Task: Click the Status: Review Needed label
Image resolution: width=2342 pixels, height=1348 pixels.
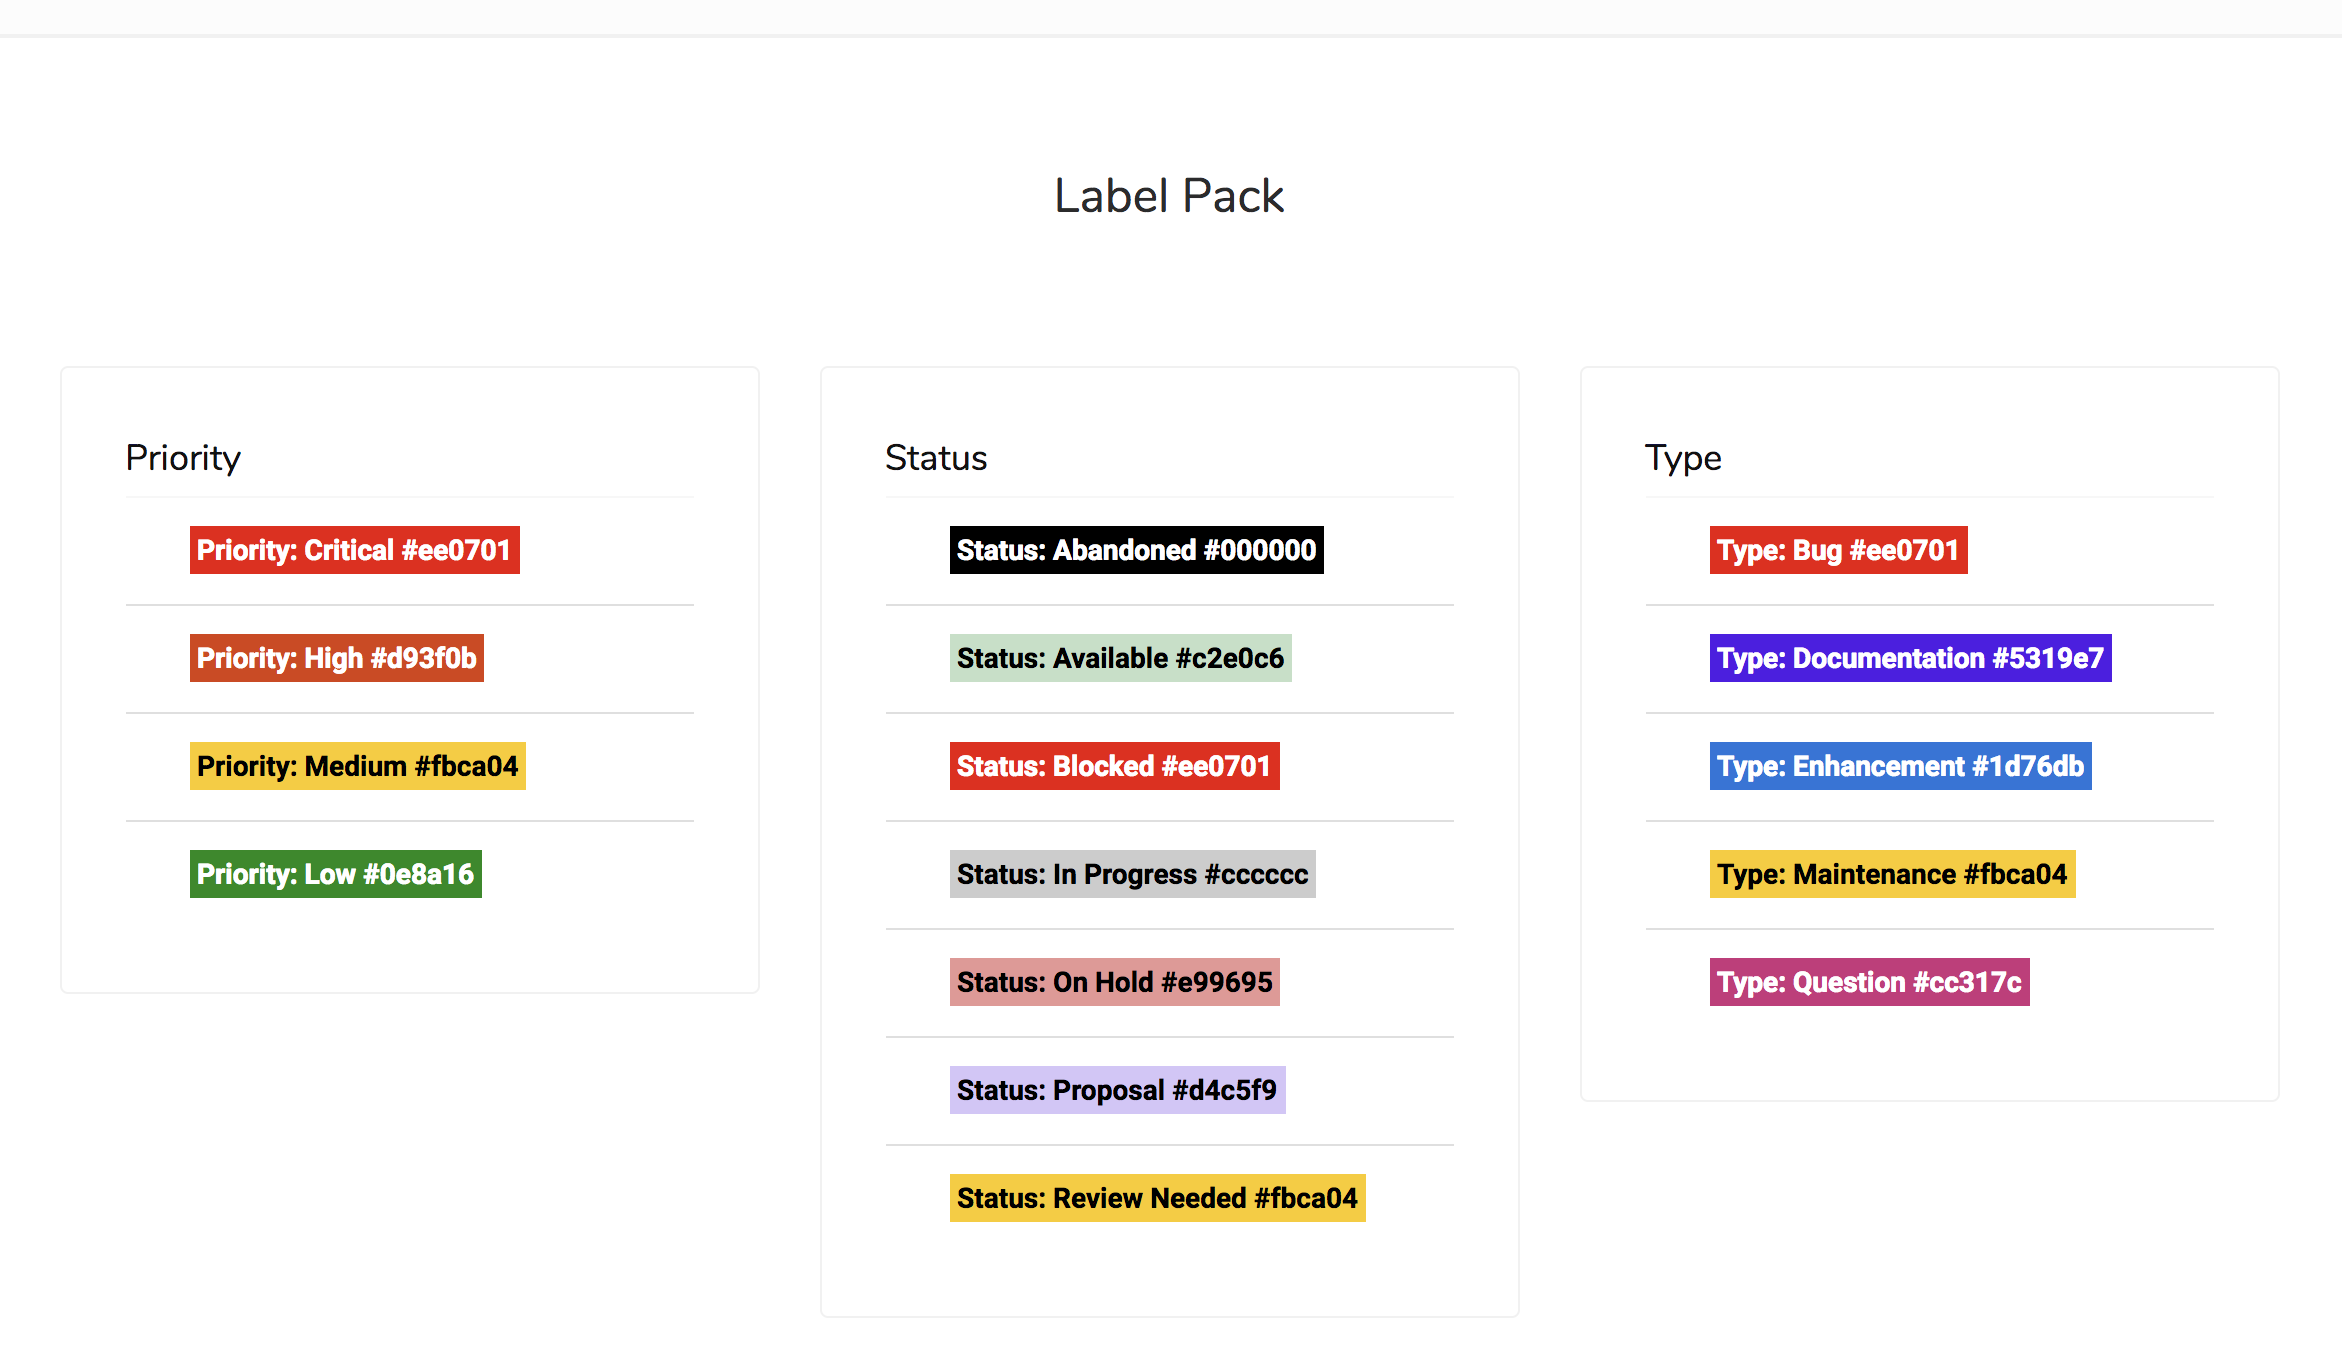Action: [1157, 1198]
